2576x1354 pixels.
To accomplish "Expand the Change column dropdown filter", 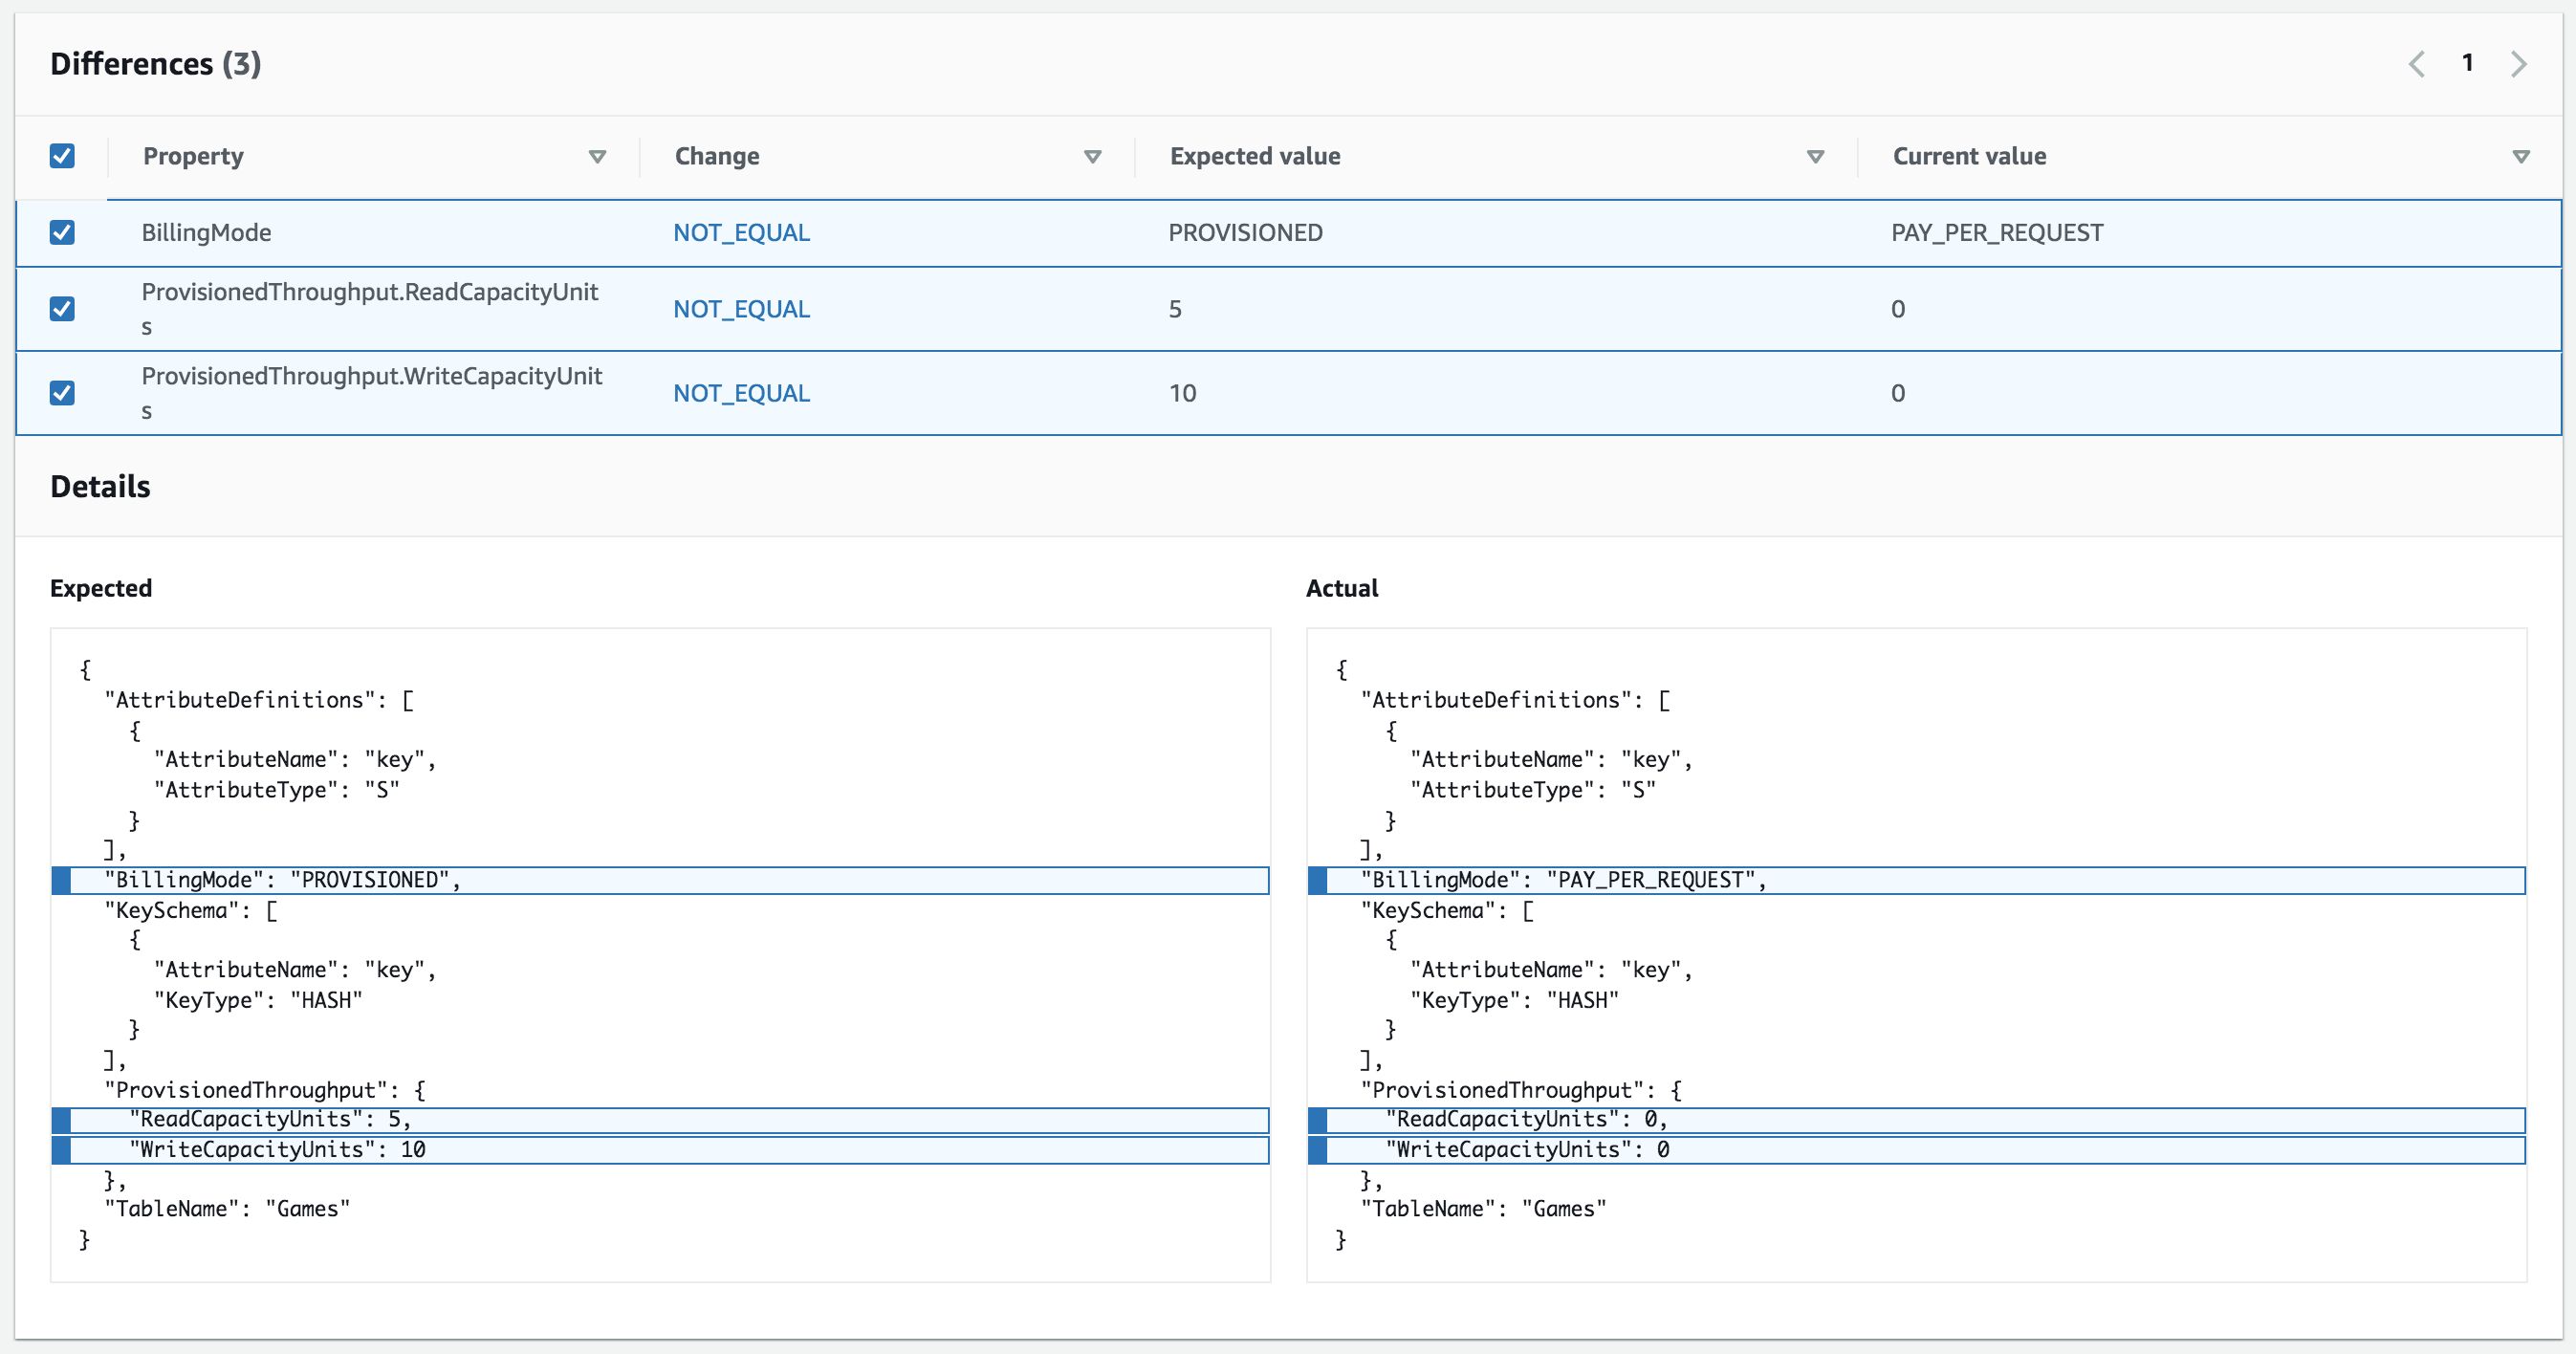I will click(x=1092, y=157).
